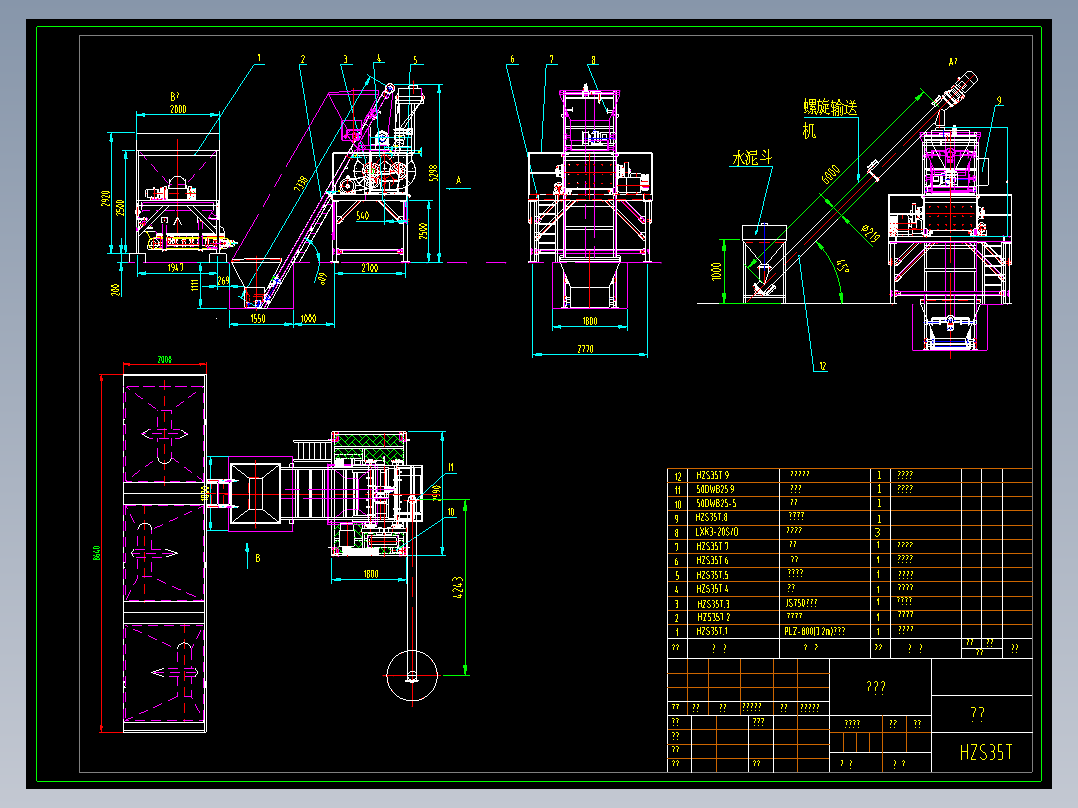Click view direction label B in plan view
Screen dimensions: 1078x808
tap(252, 557)
